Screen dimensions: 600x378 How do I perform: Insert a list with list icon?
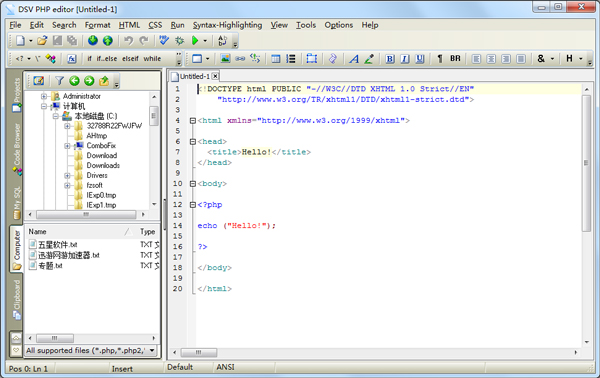[291, 59]
